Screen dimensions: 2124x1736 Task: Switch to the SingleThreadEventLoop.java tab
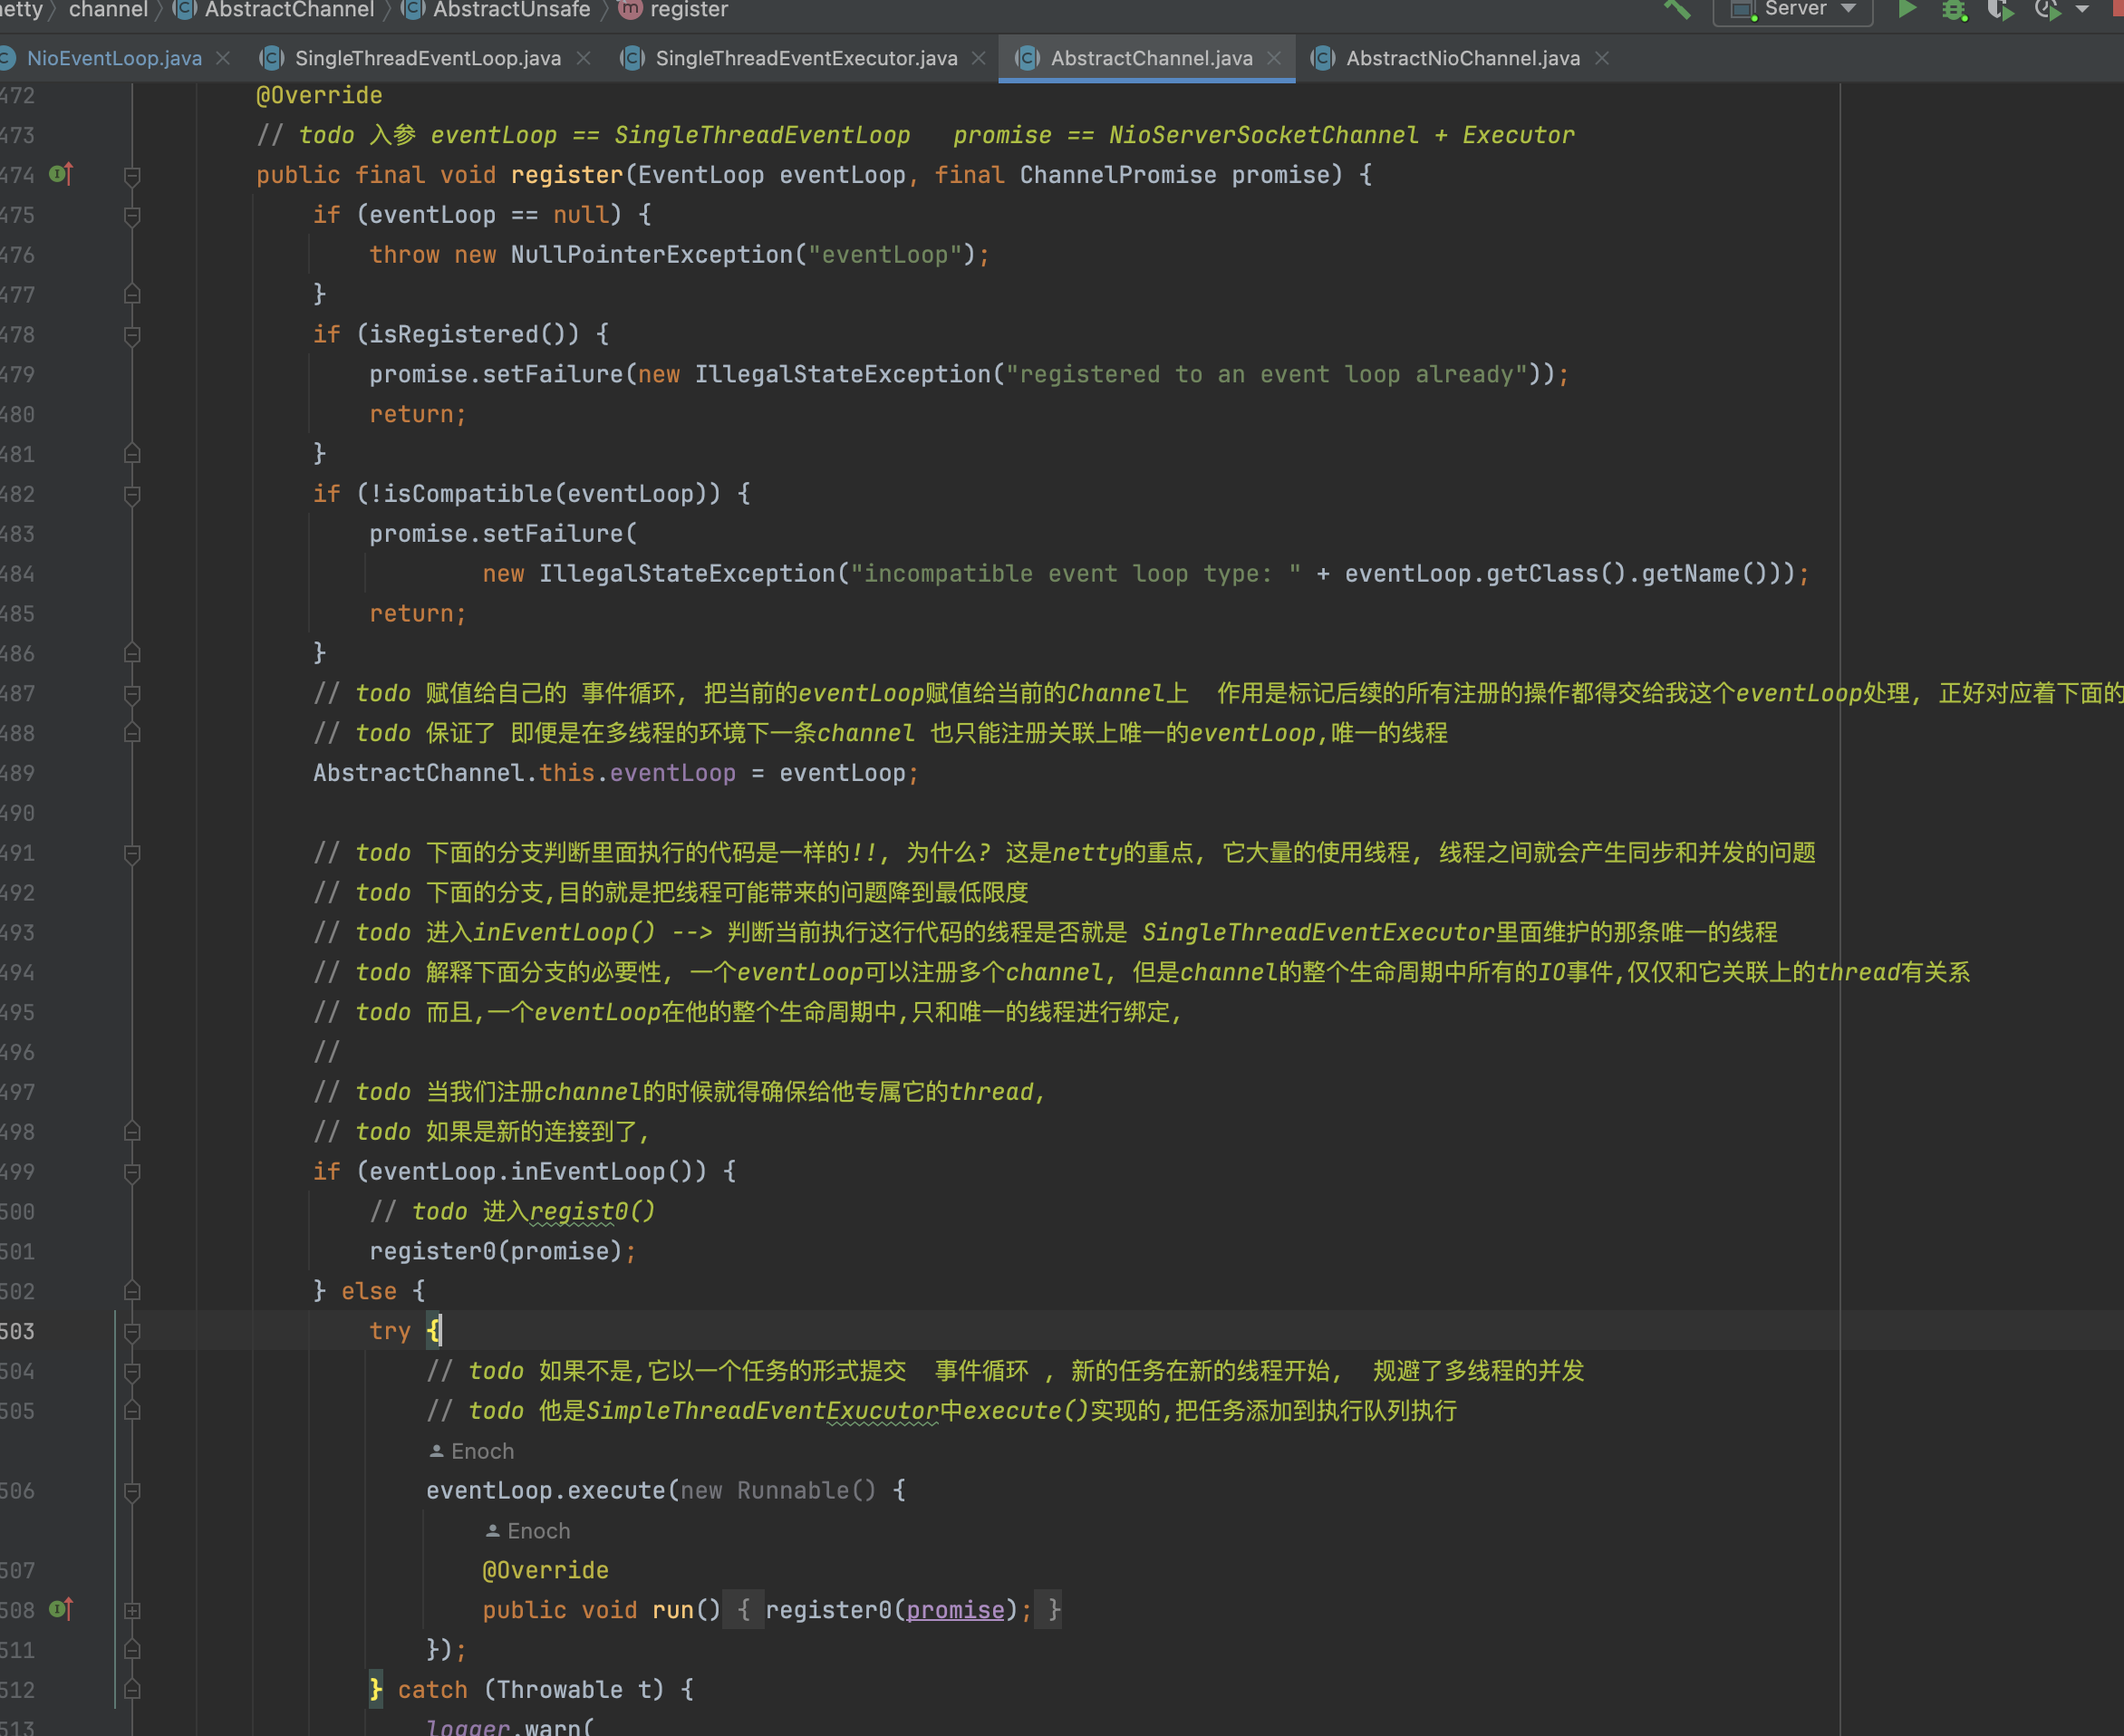(427, 58)
